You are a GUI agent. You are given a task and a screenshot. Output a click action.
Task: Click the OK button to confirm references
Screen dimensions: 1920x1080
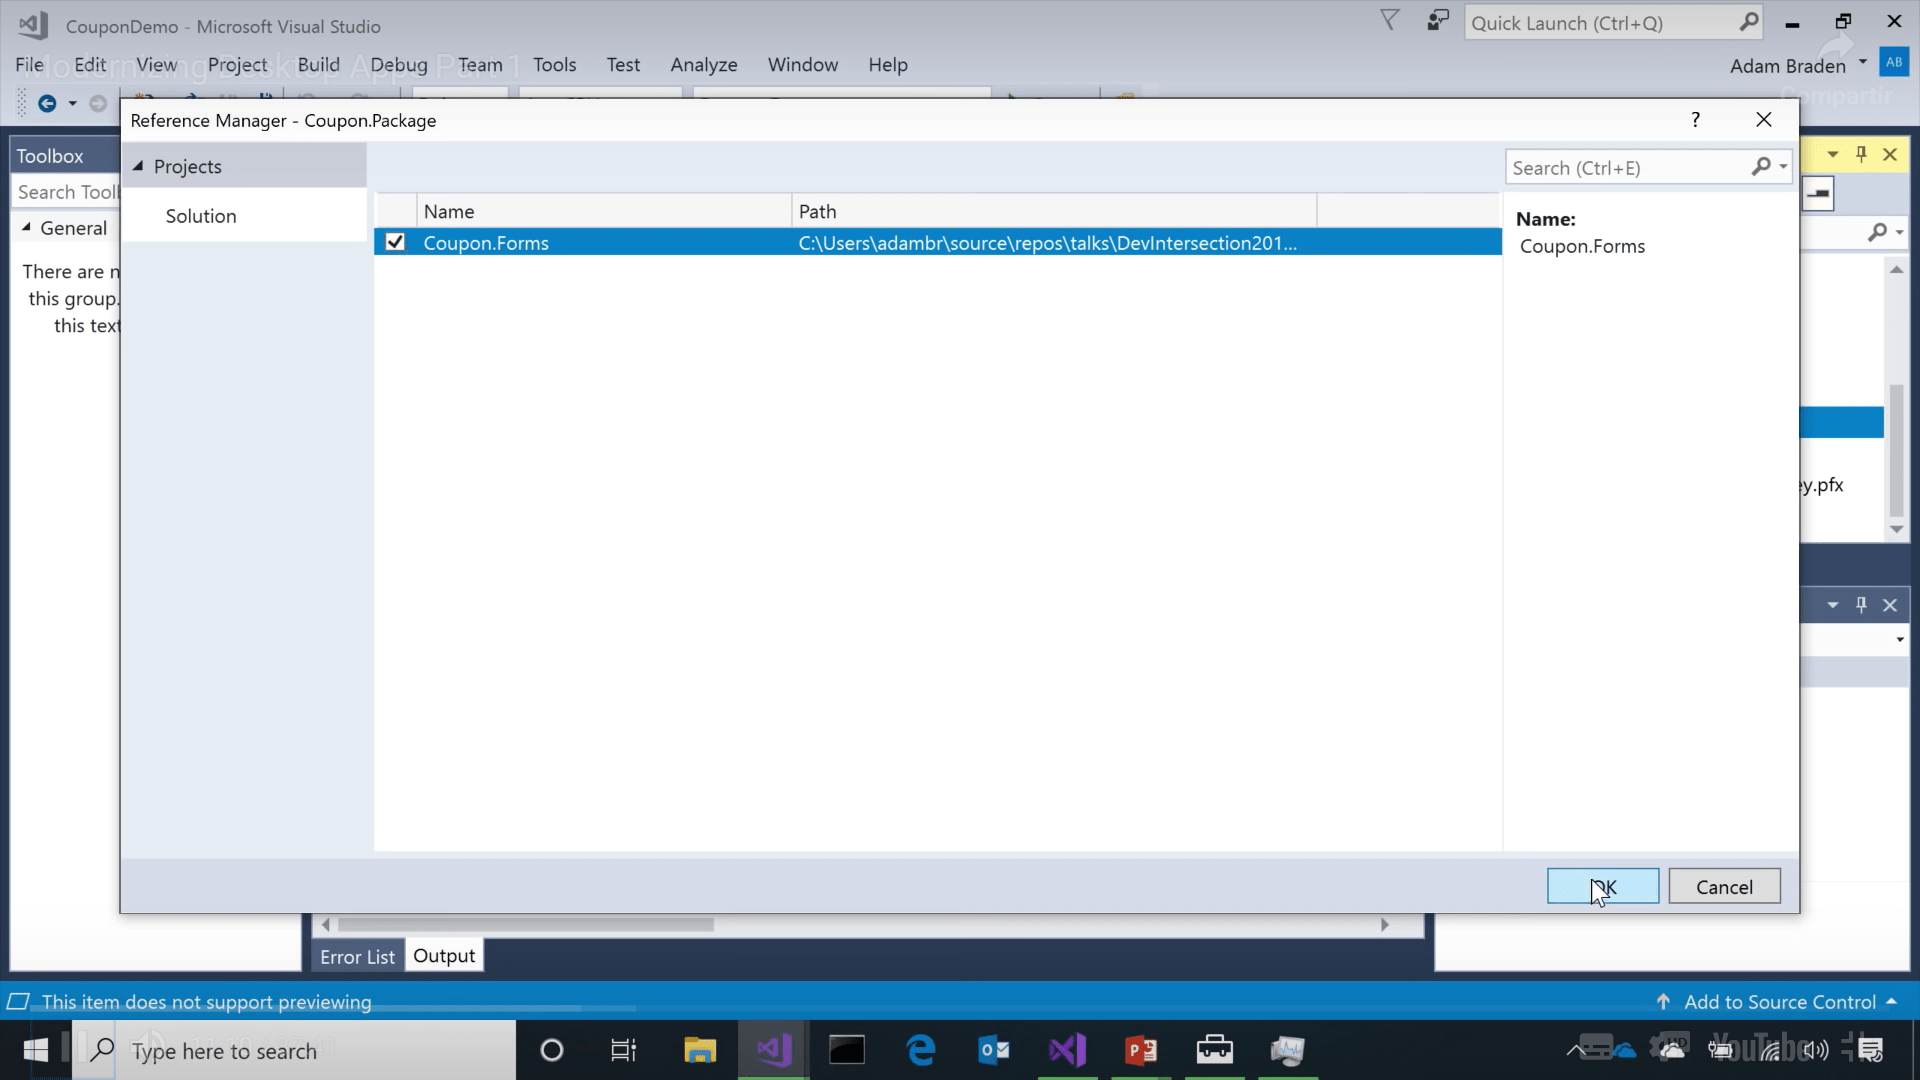pos(1601,886)
